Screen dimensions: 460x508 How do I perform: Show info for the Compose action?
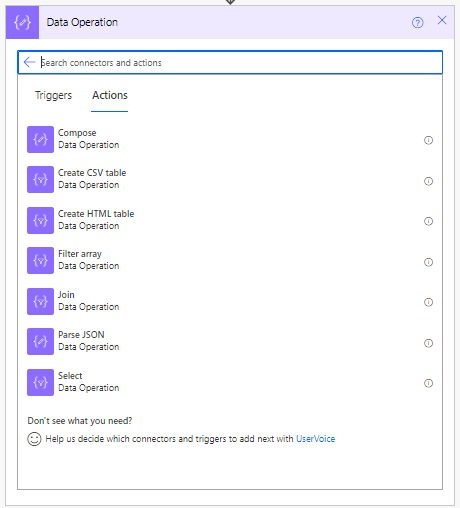(428, 140)
